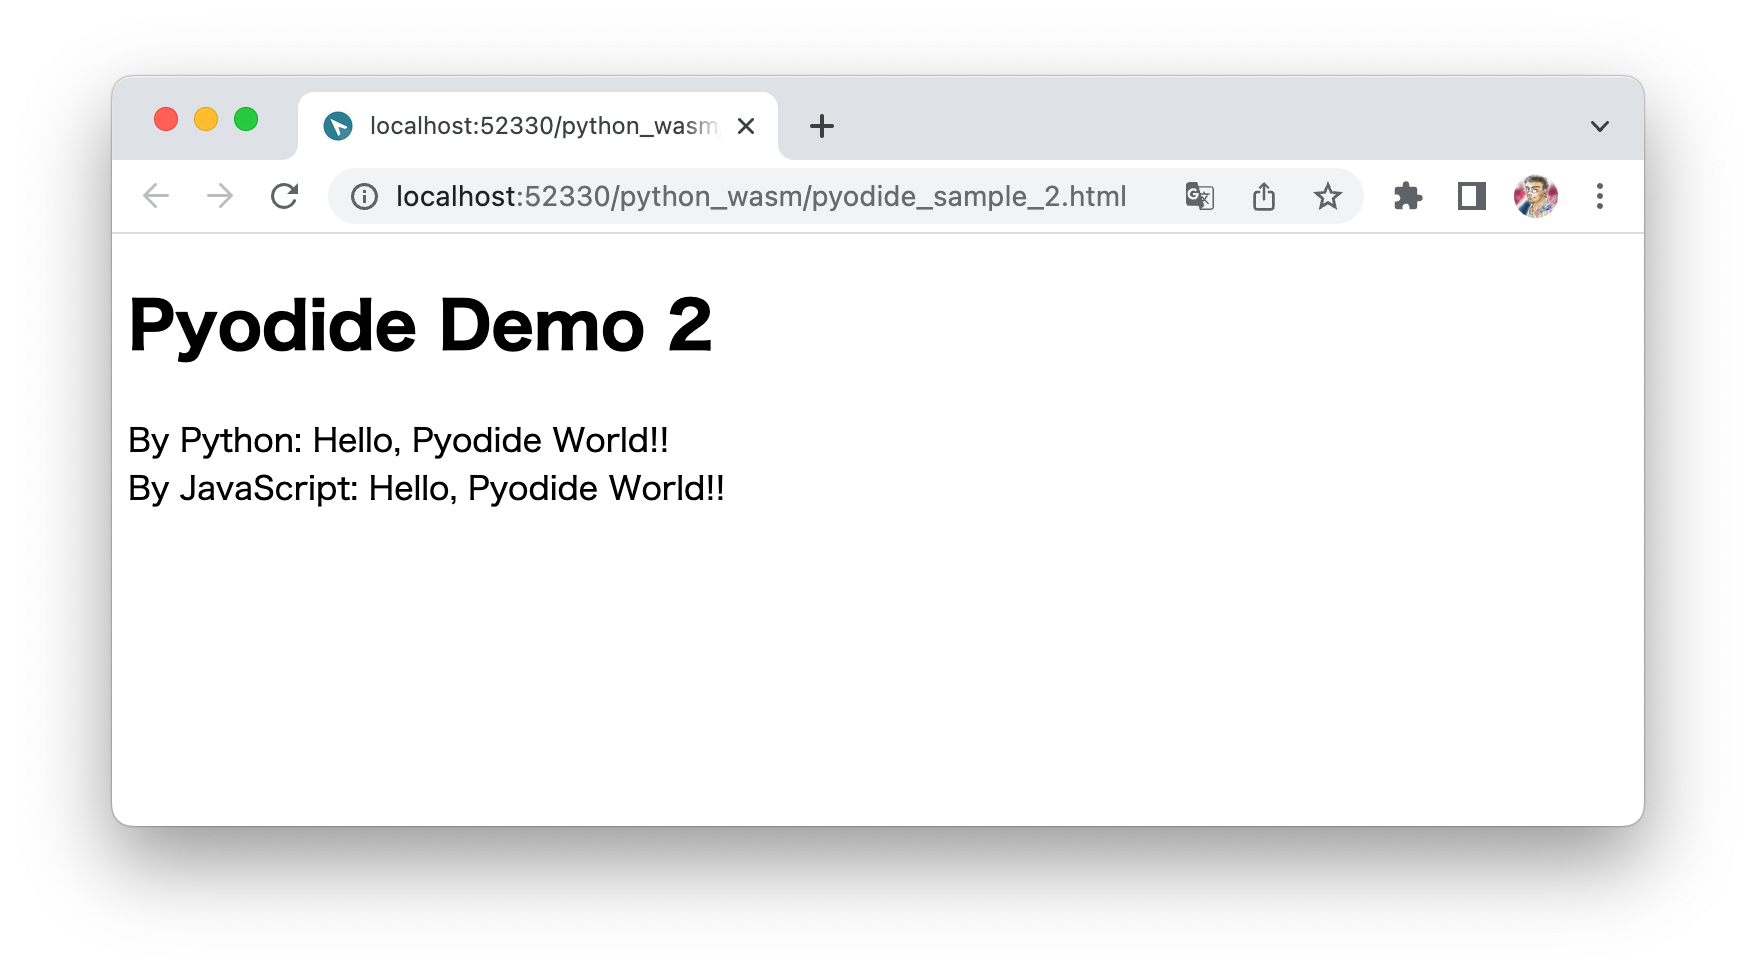This screenshot has width=1756, height=974.
Task: Open a new tab with the plus button
Action: [821, 125]
